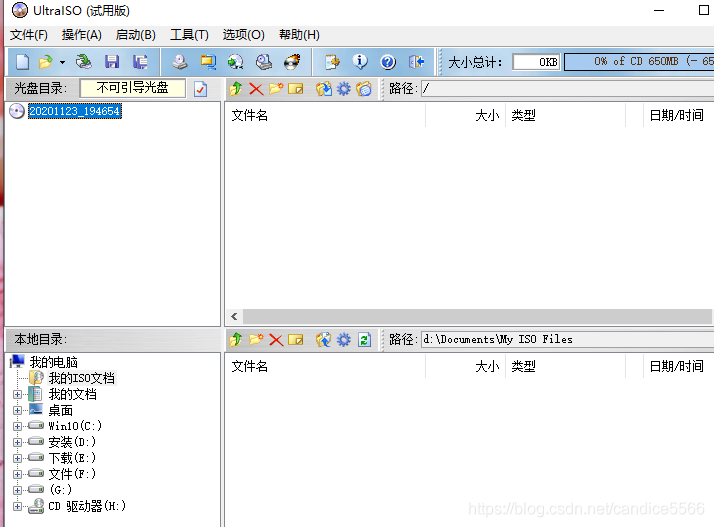Click Up-folder arrow icon in local toolbar
The height and width of the screenshot is (527, 714).
click(x=236, y=340)
